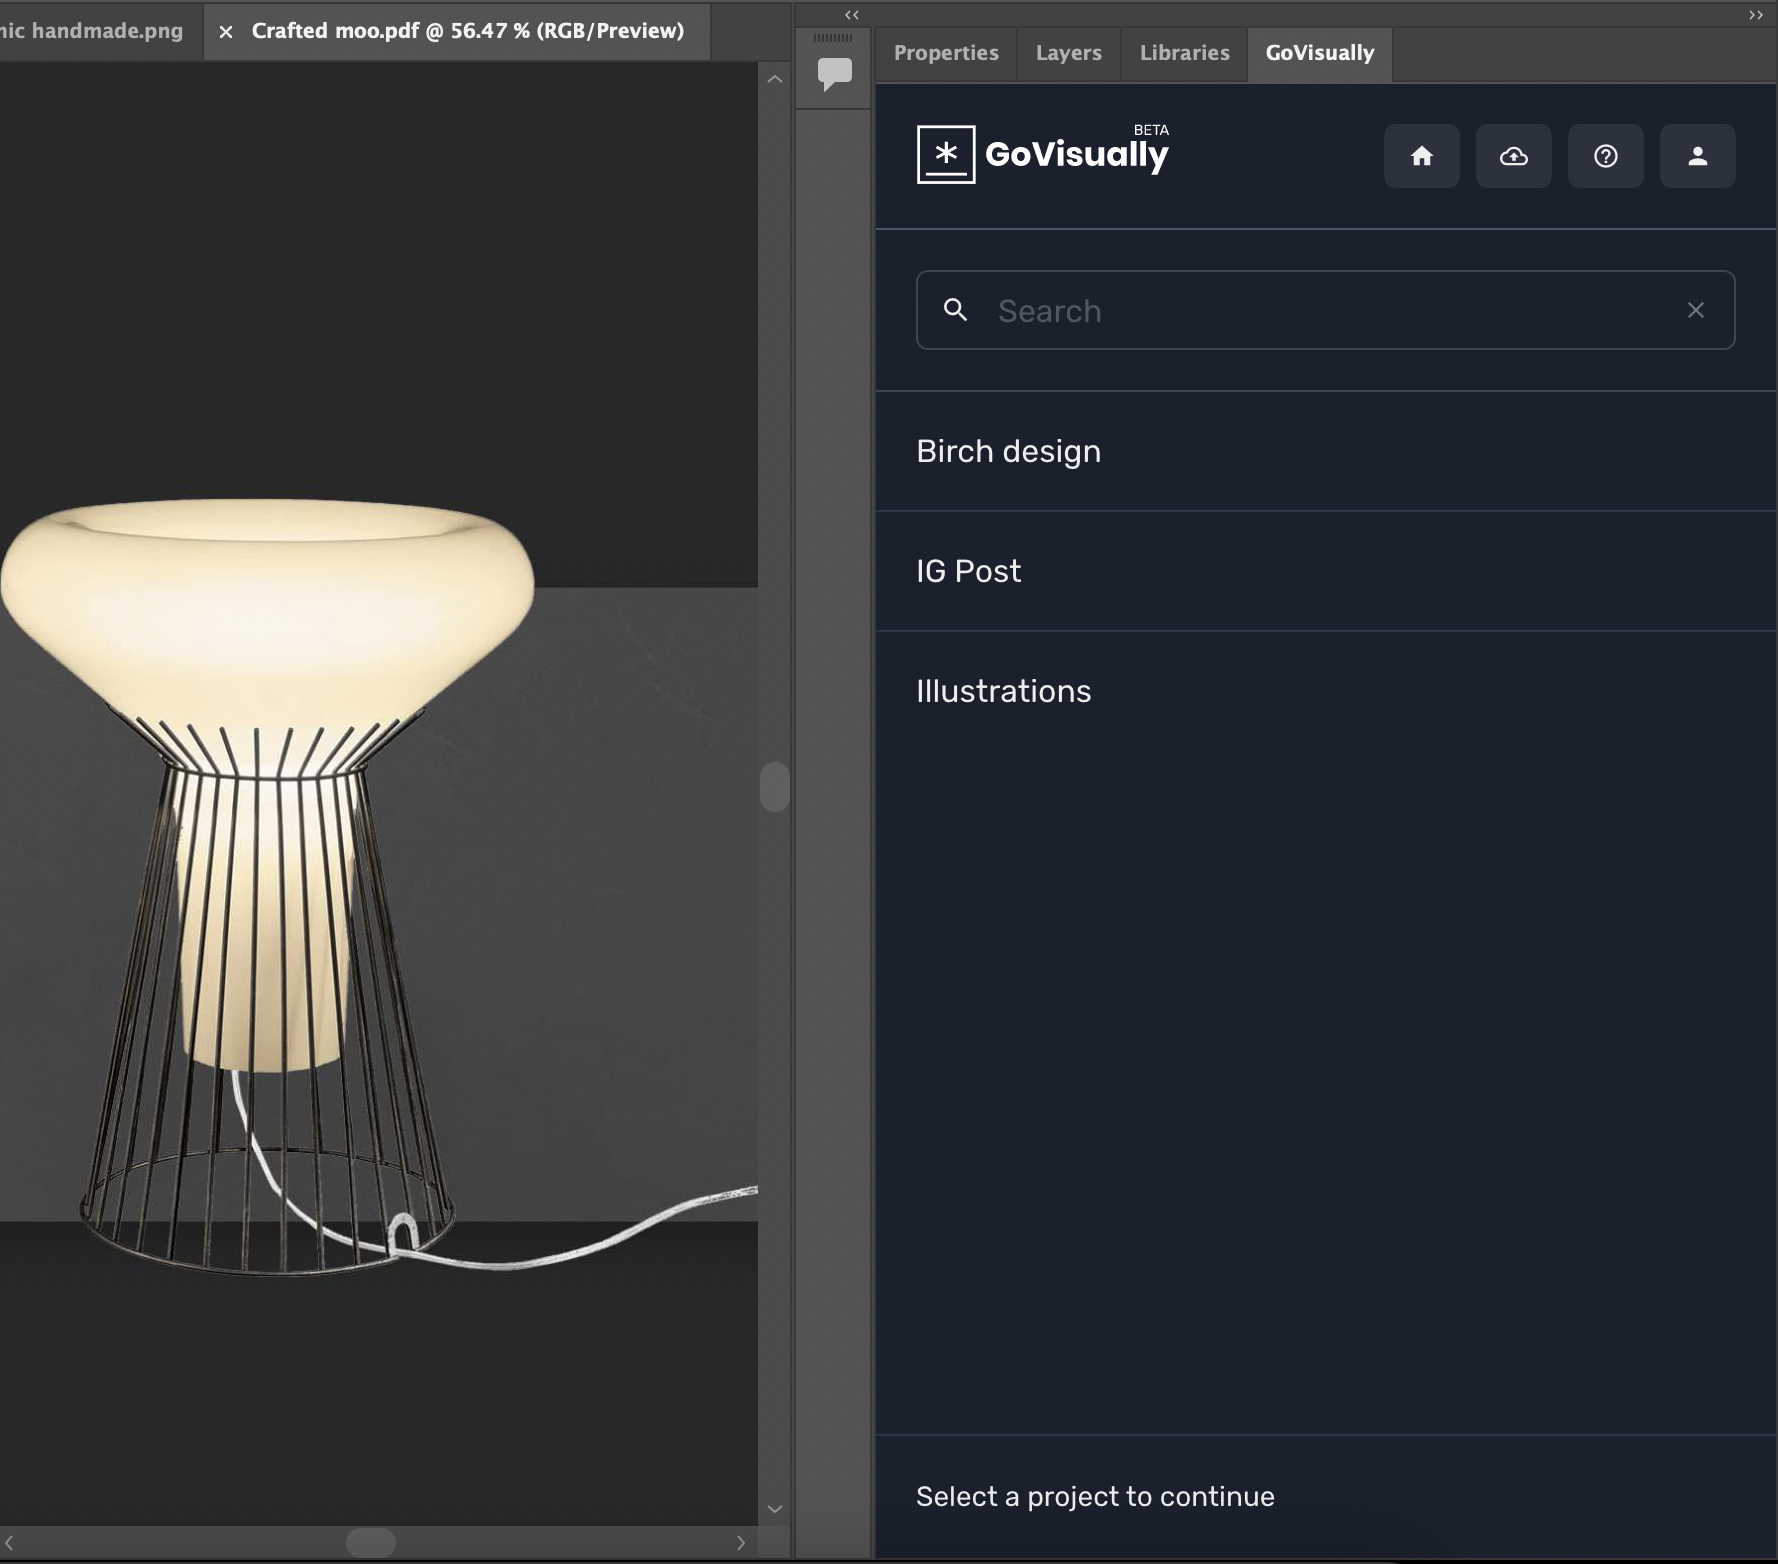Open the GoVisually home icon
The width and height of the screenshot is (1778, 1564).
tap(1421, 156)
